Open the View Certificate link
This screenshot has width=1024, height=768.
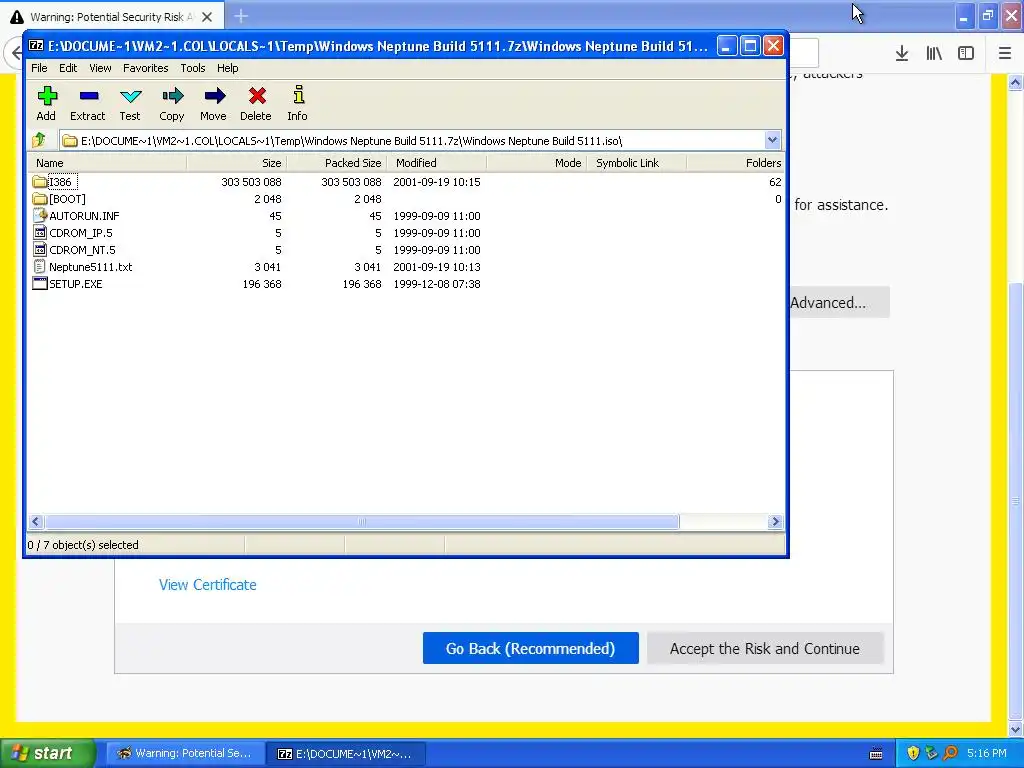[x=208, y=584]
